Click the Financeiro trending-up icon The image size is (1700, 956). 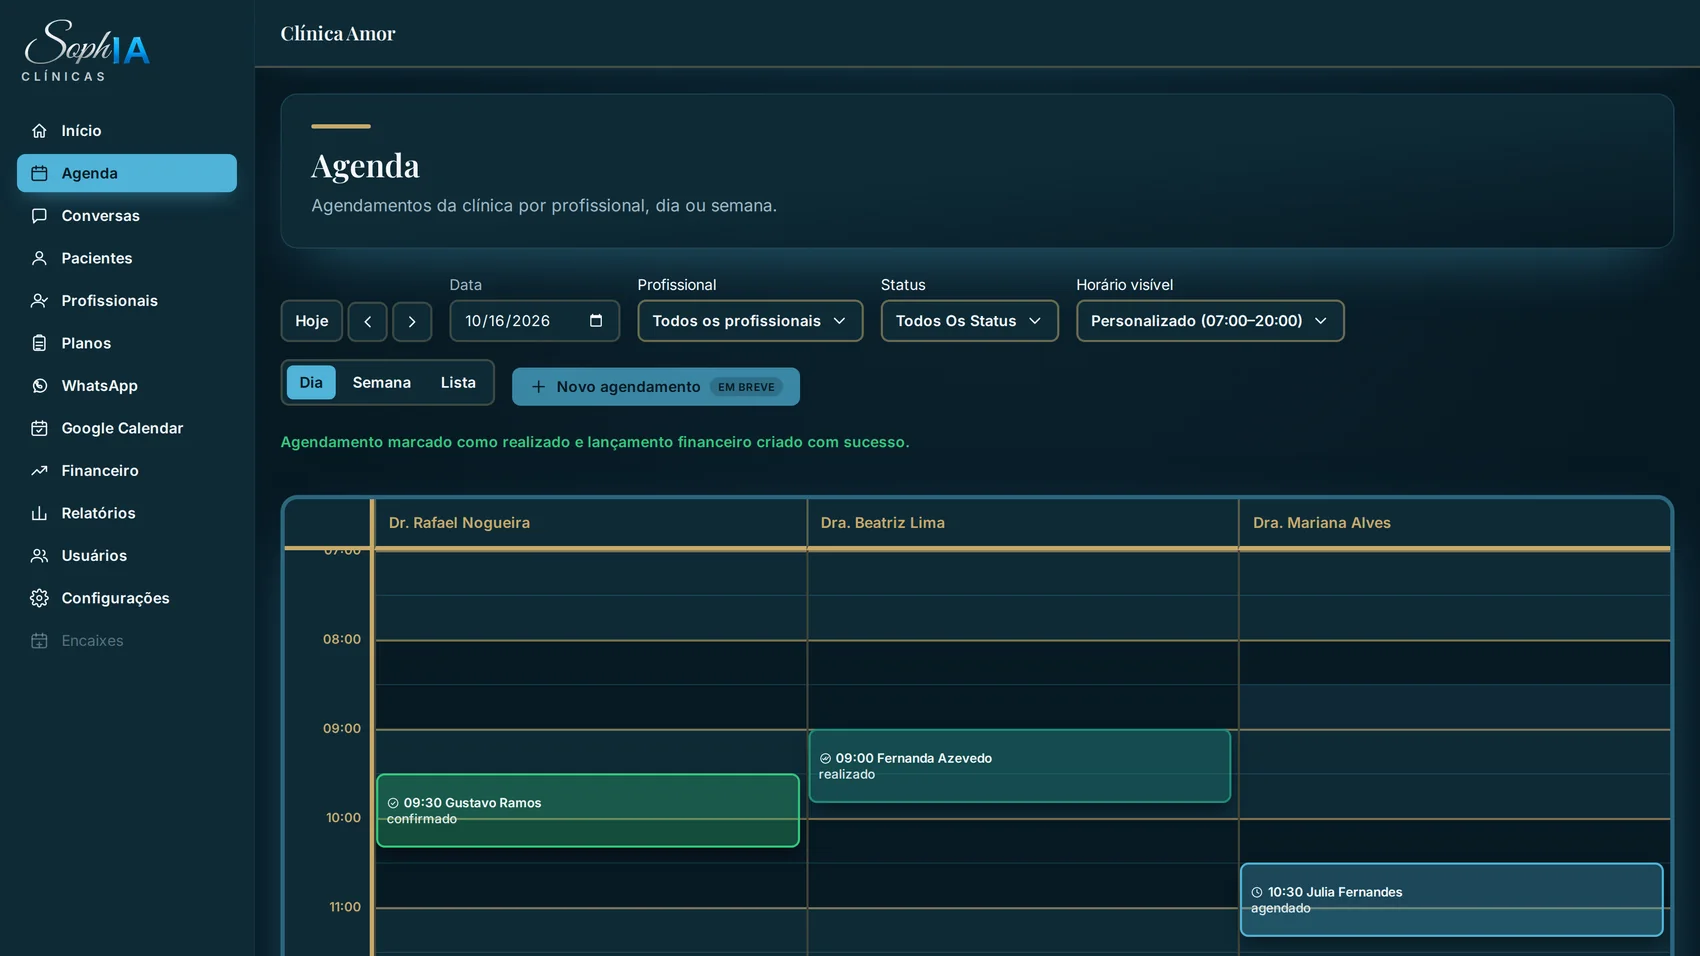pos(39,471)
